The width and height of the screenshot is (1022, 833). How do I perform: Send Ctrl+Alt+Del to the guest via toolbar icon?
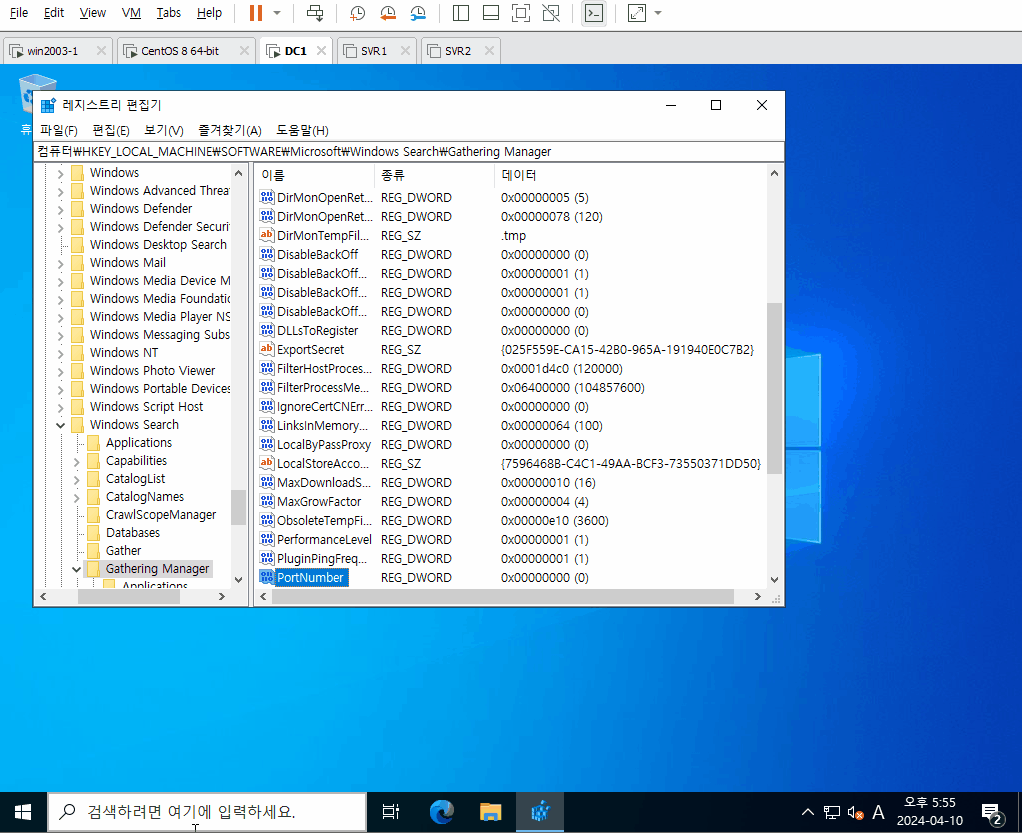(315, 13)
